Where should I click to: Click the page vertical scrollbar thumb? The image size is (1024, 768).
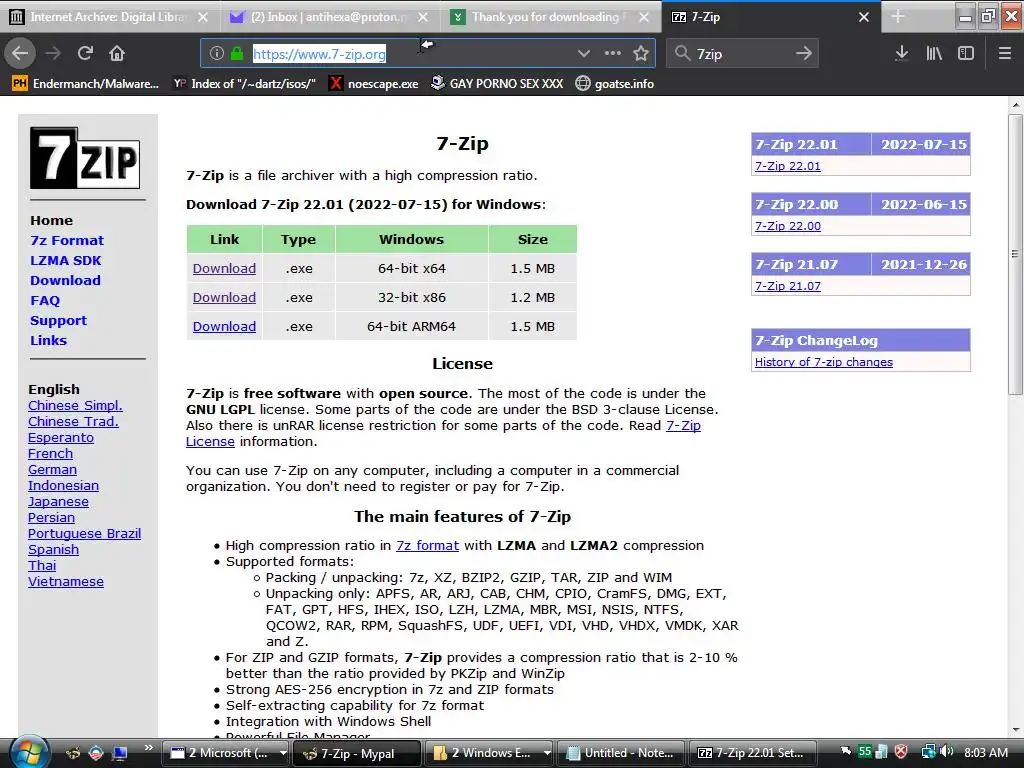pyautogui.click(x=1015, y=254)
